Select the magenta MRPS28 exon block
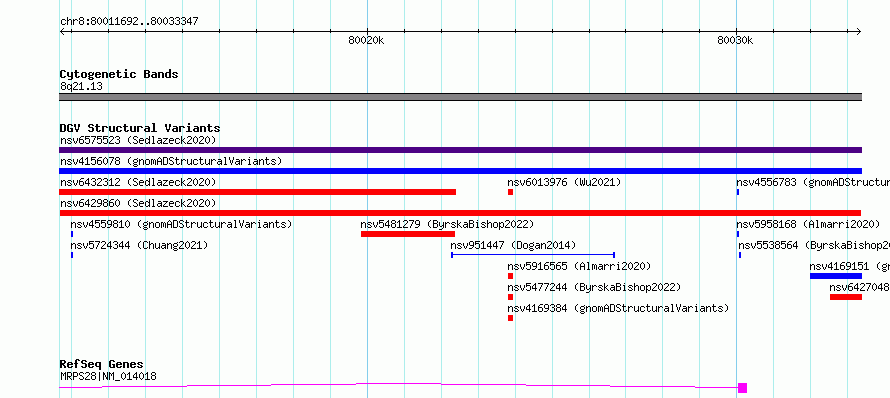890x398 pixels. coord(742,388)
